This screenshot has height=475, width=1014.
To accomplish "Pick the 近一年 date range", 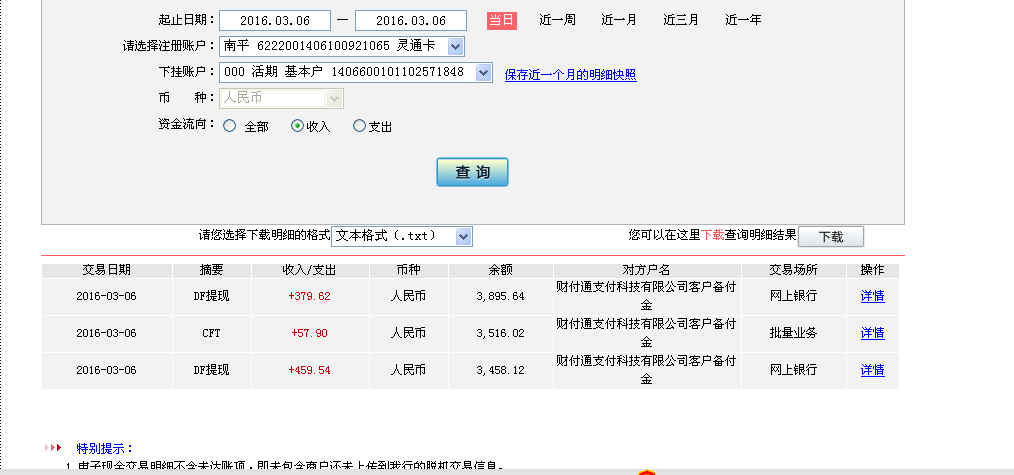I will (x=743, y=20).
